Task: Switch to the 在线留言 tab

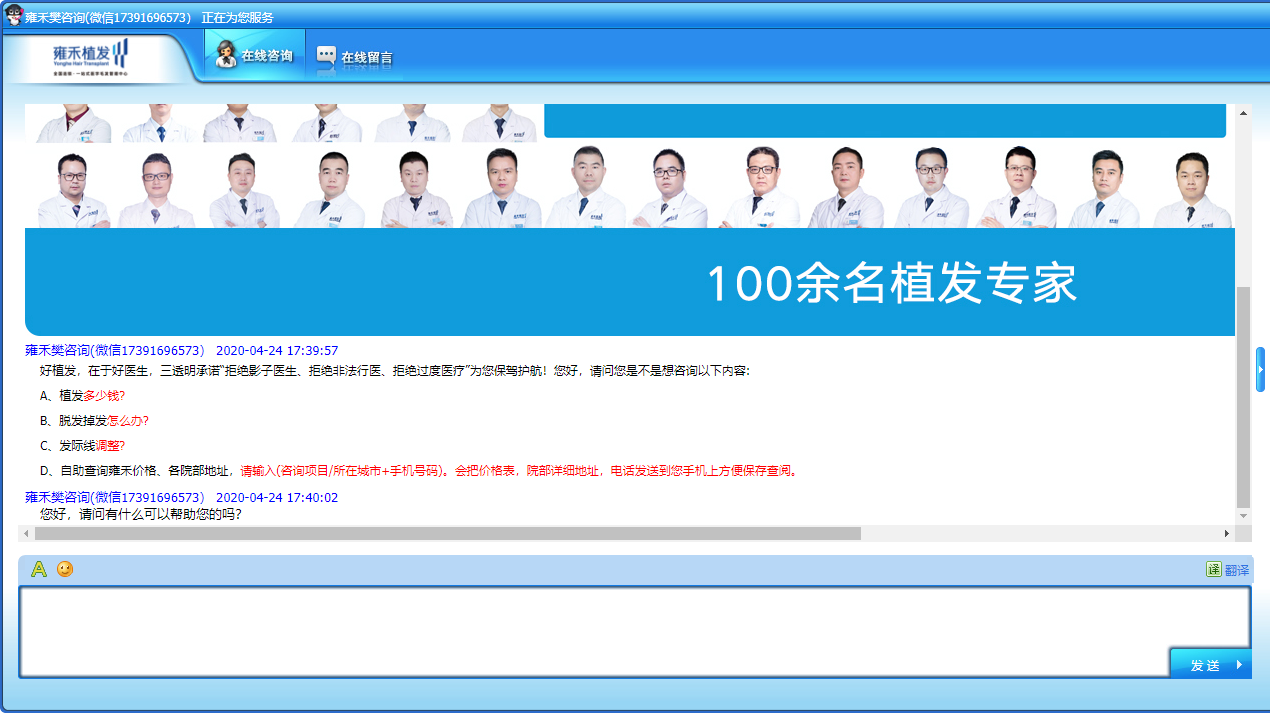Action: click(354, 57)
